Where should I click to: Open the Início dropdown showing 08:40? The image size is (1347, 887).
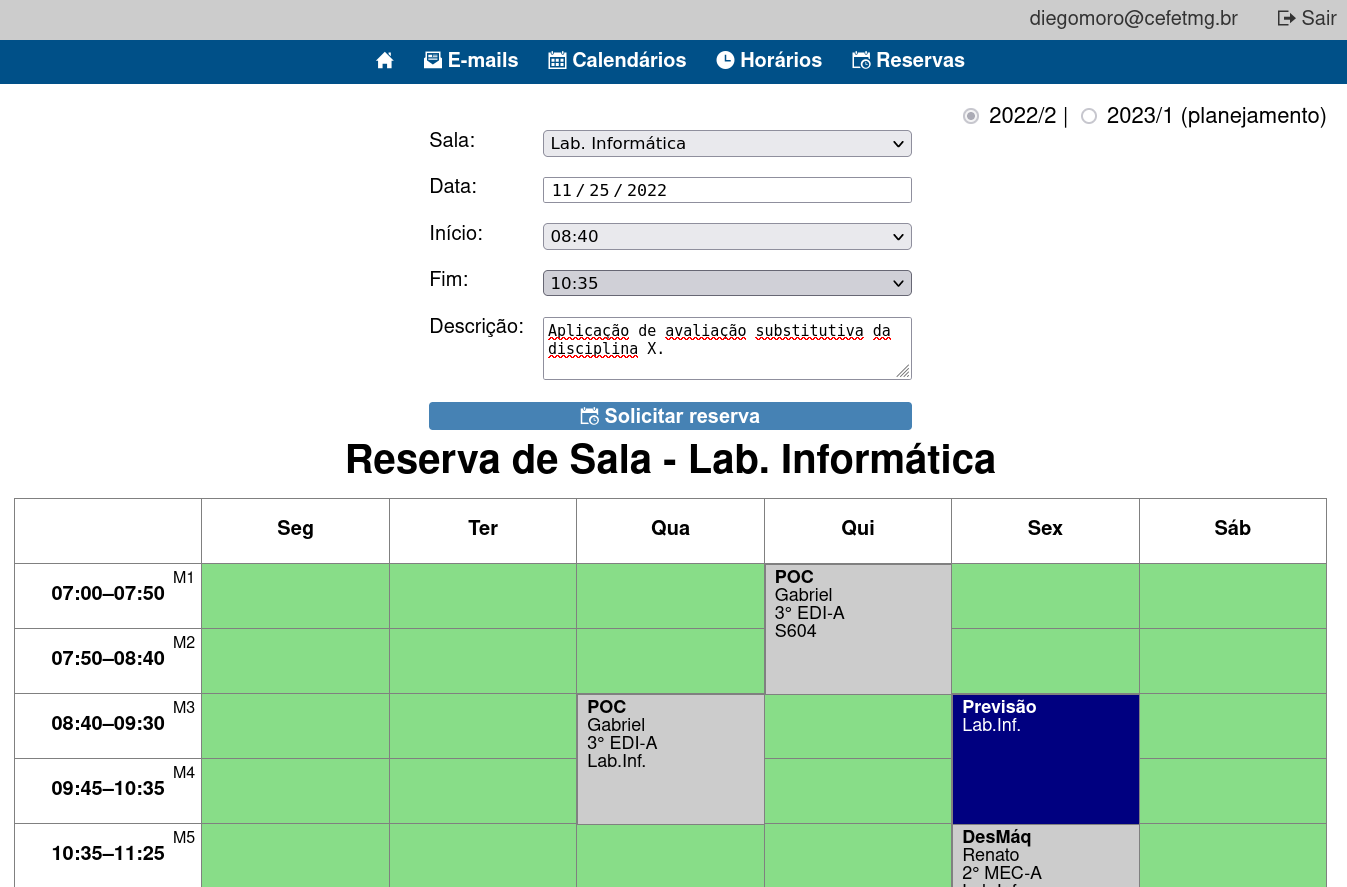pos(727,236)
